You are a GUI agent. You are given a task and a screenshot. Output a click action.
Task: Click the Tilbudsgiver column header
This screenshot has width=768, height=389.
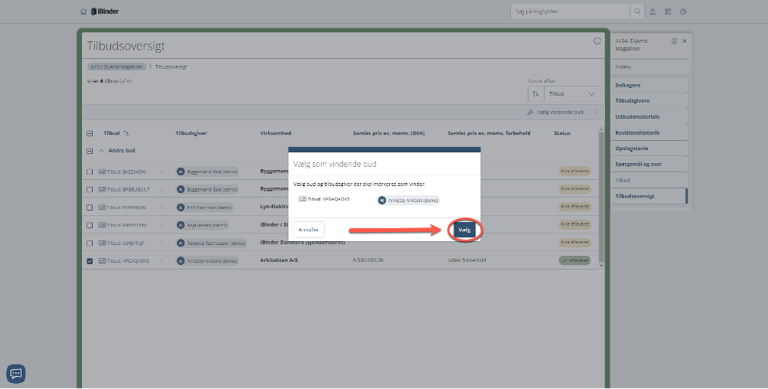click(191, 133)
